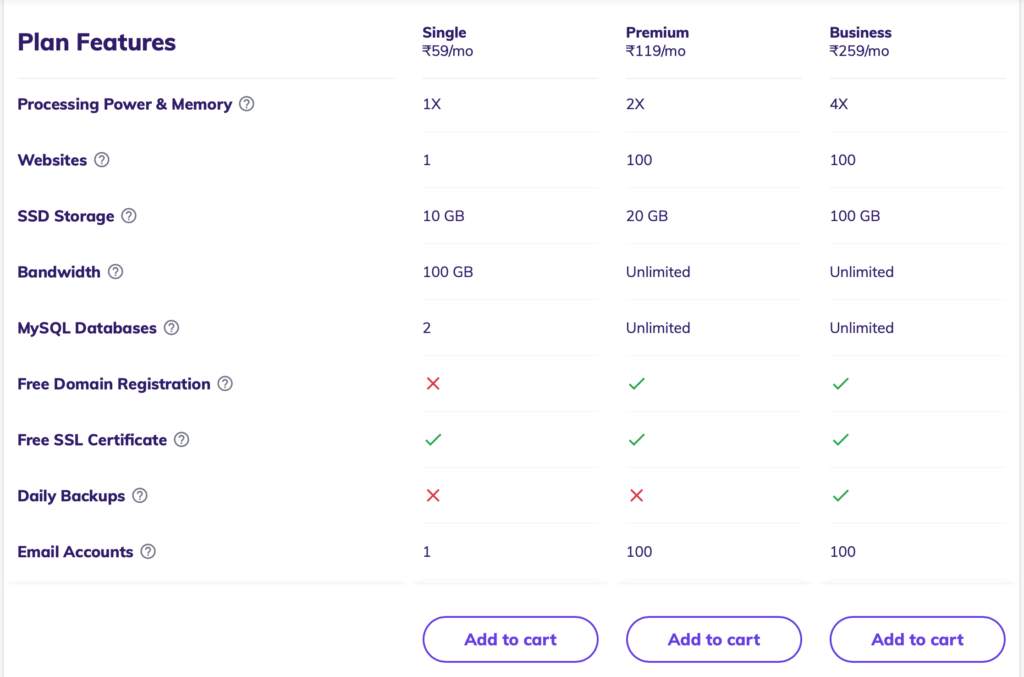Add the Premium plan to cart
Image resolution: width=1024 pixels, height=677 pixels.
[714, 639]
